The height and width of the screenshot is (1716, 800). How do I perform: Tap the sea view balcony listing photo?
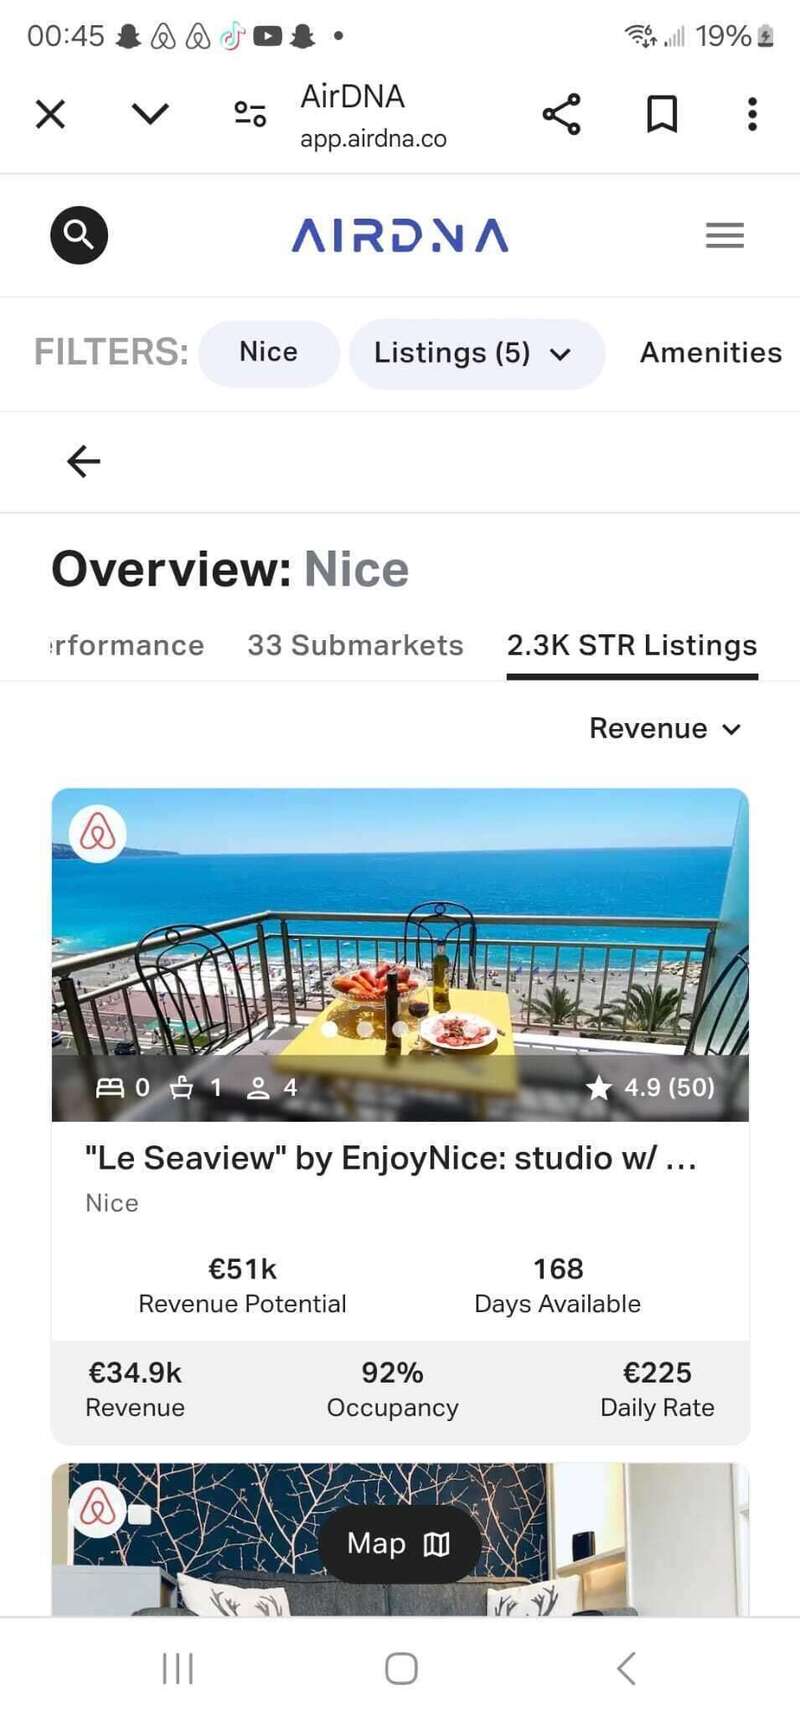pyautogui.click(x=400, y=954)
